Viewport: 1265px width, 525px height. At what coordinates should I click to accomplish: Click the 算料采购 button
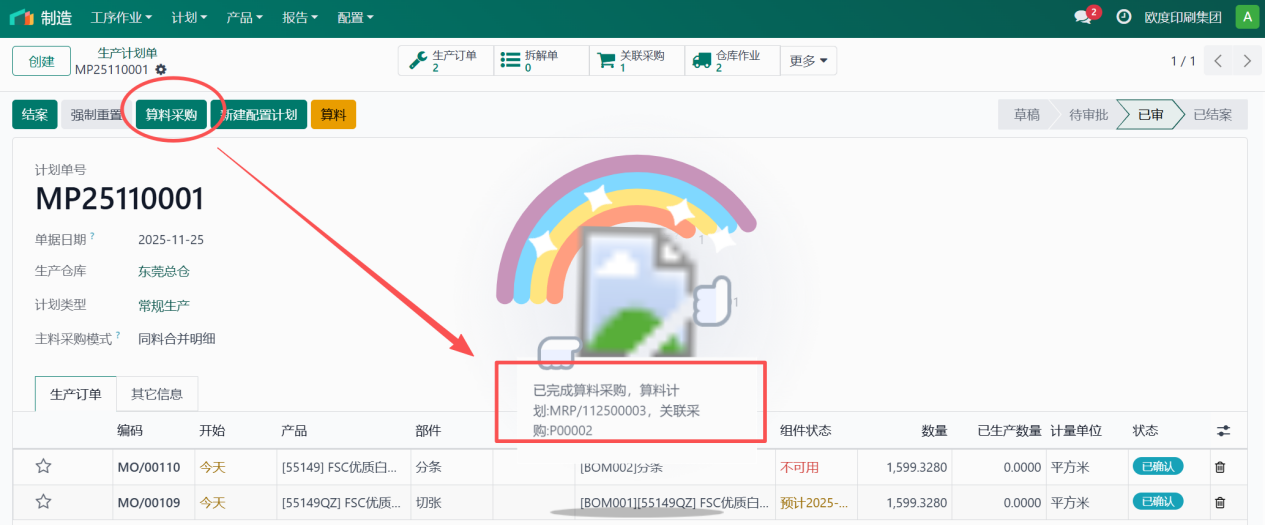171,115
